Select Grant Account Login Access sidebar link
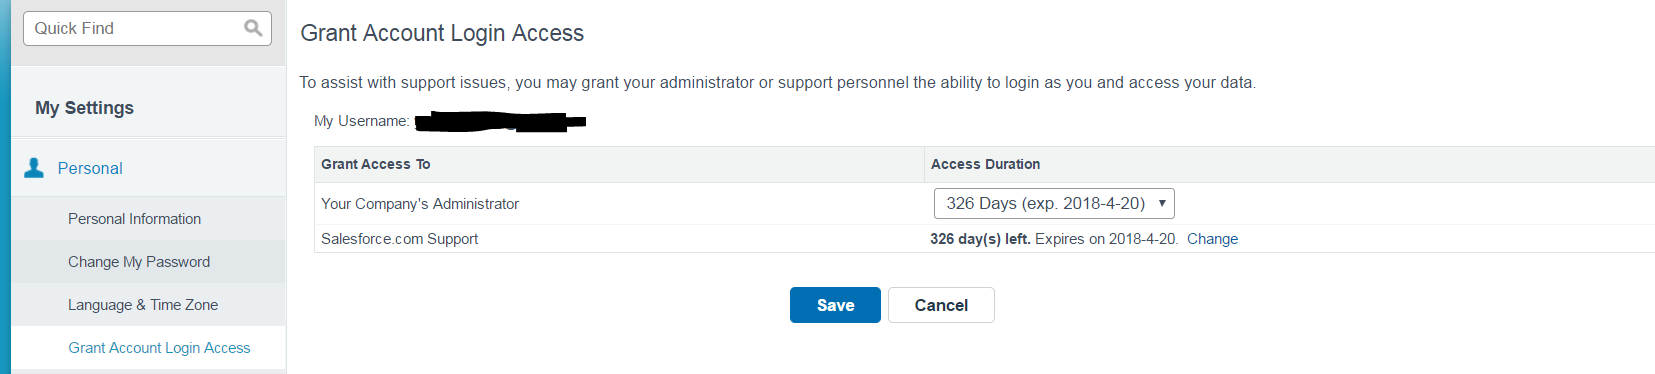 (159, 348)
